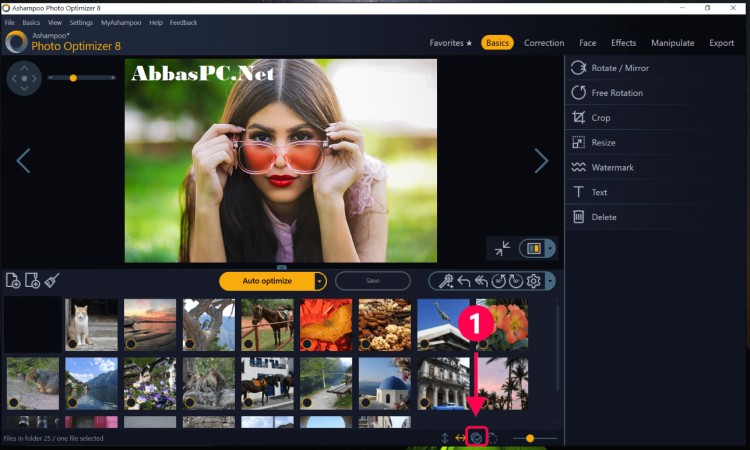
Task: Click the broom clear list icon
Action: coord(52,281)
